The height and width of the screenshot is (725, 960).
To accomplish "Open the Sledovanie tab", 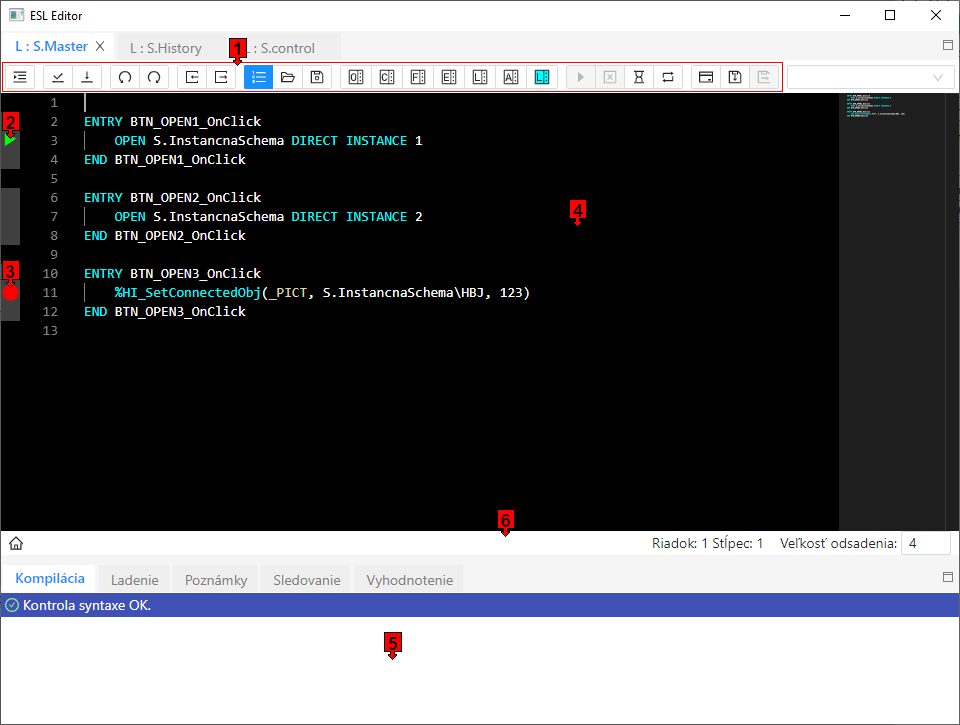I will click(x=306, y=579).
